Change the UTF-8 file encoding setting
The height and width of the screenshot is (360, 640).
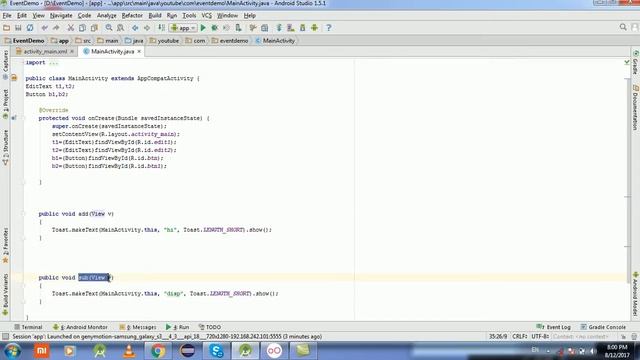coord(540,336)
